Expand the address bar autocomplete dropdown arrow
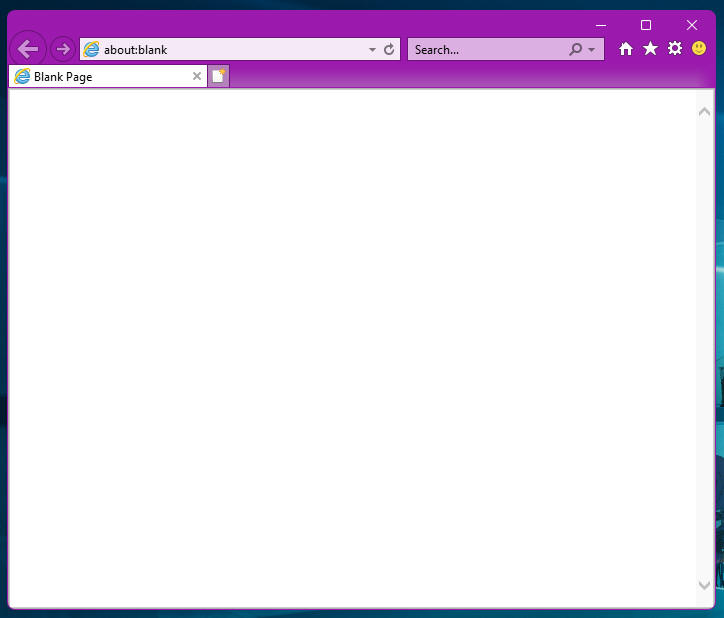Viewport: 724px width, 618px height. pyautogui.click(x=372, y=49)
